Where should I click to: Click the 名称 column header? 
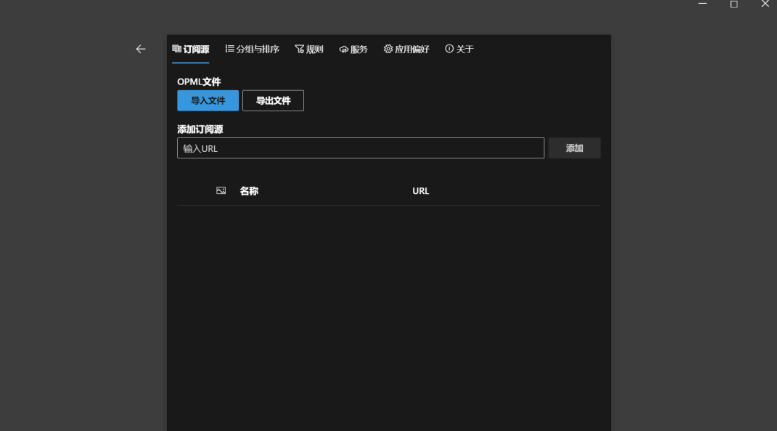pyautogui.click(x=249, y=191)
